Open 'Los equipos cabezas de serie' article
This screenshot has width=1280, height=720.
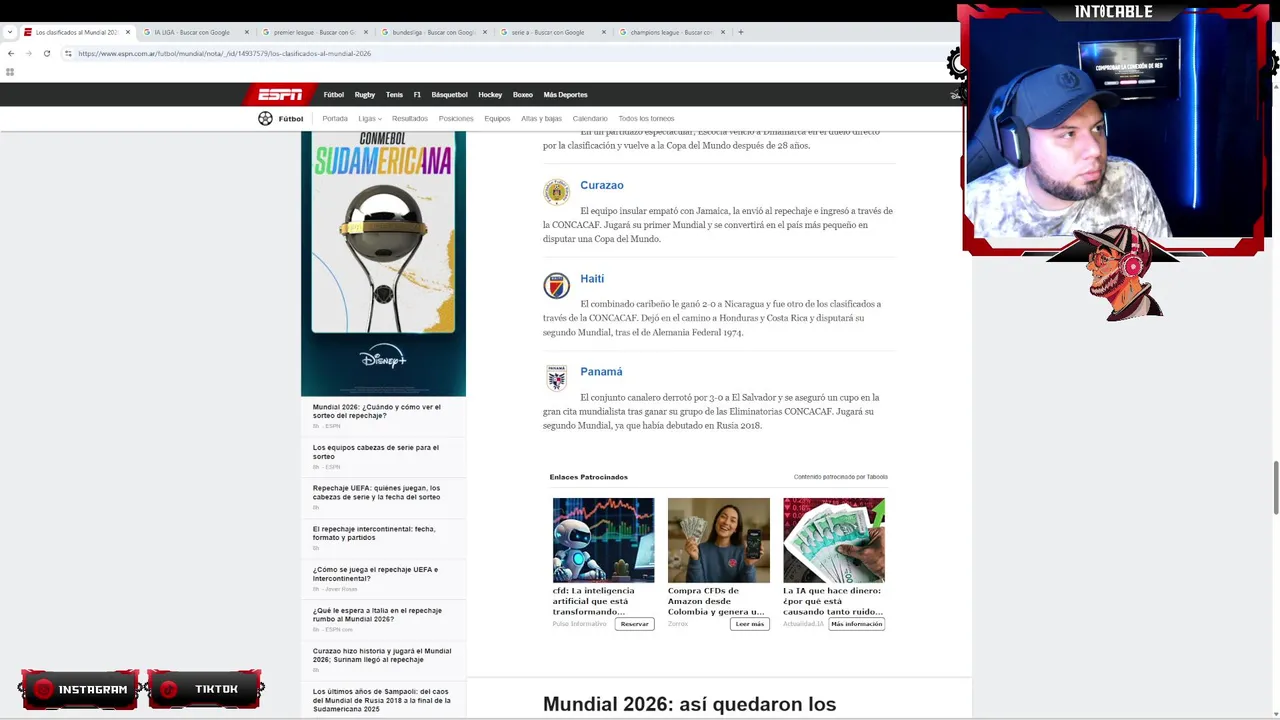375,452
